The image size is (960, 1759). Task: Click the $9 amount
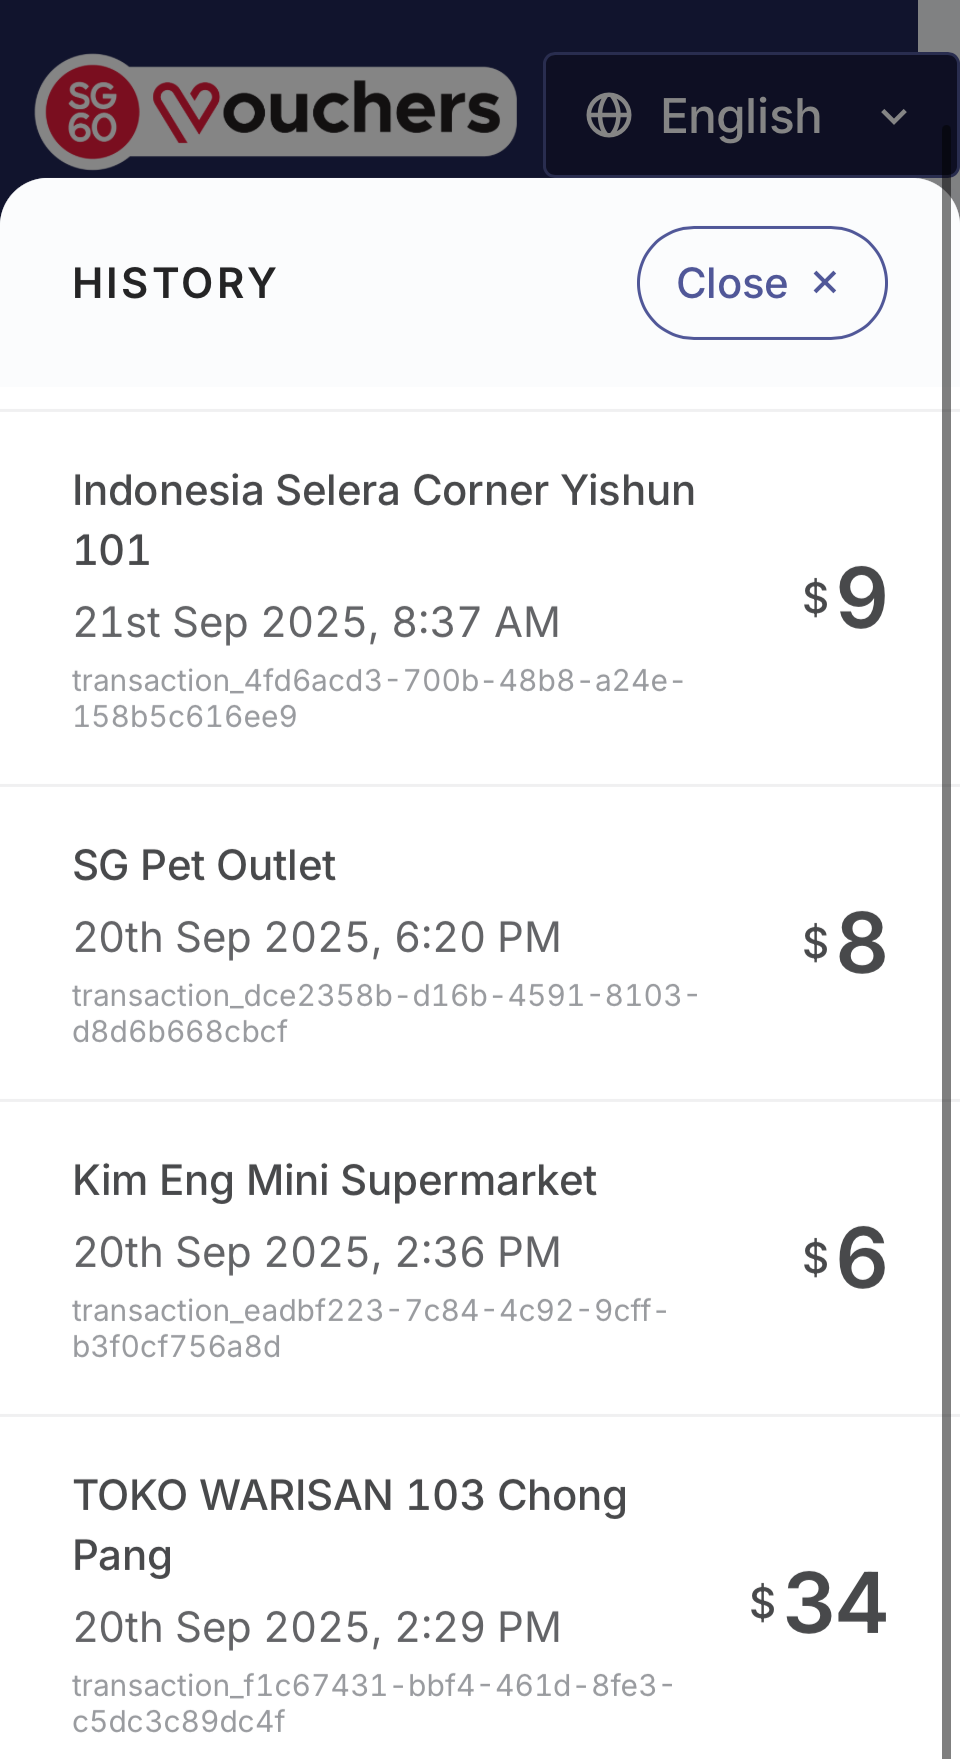845,598
